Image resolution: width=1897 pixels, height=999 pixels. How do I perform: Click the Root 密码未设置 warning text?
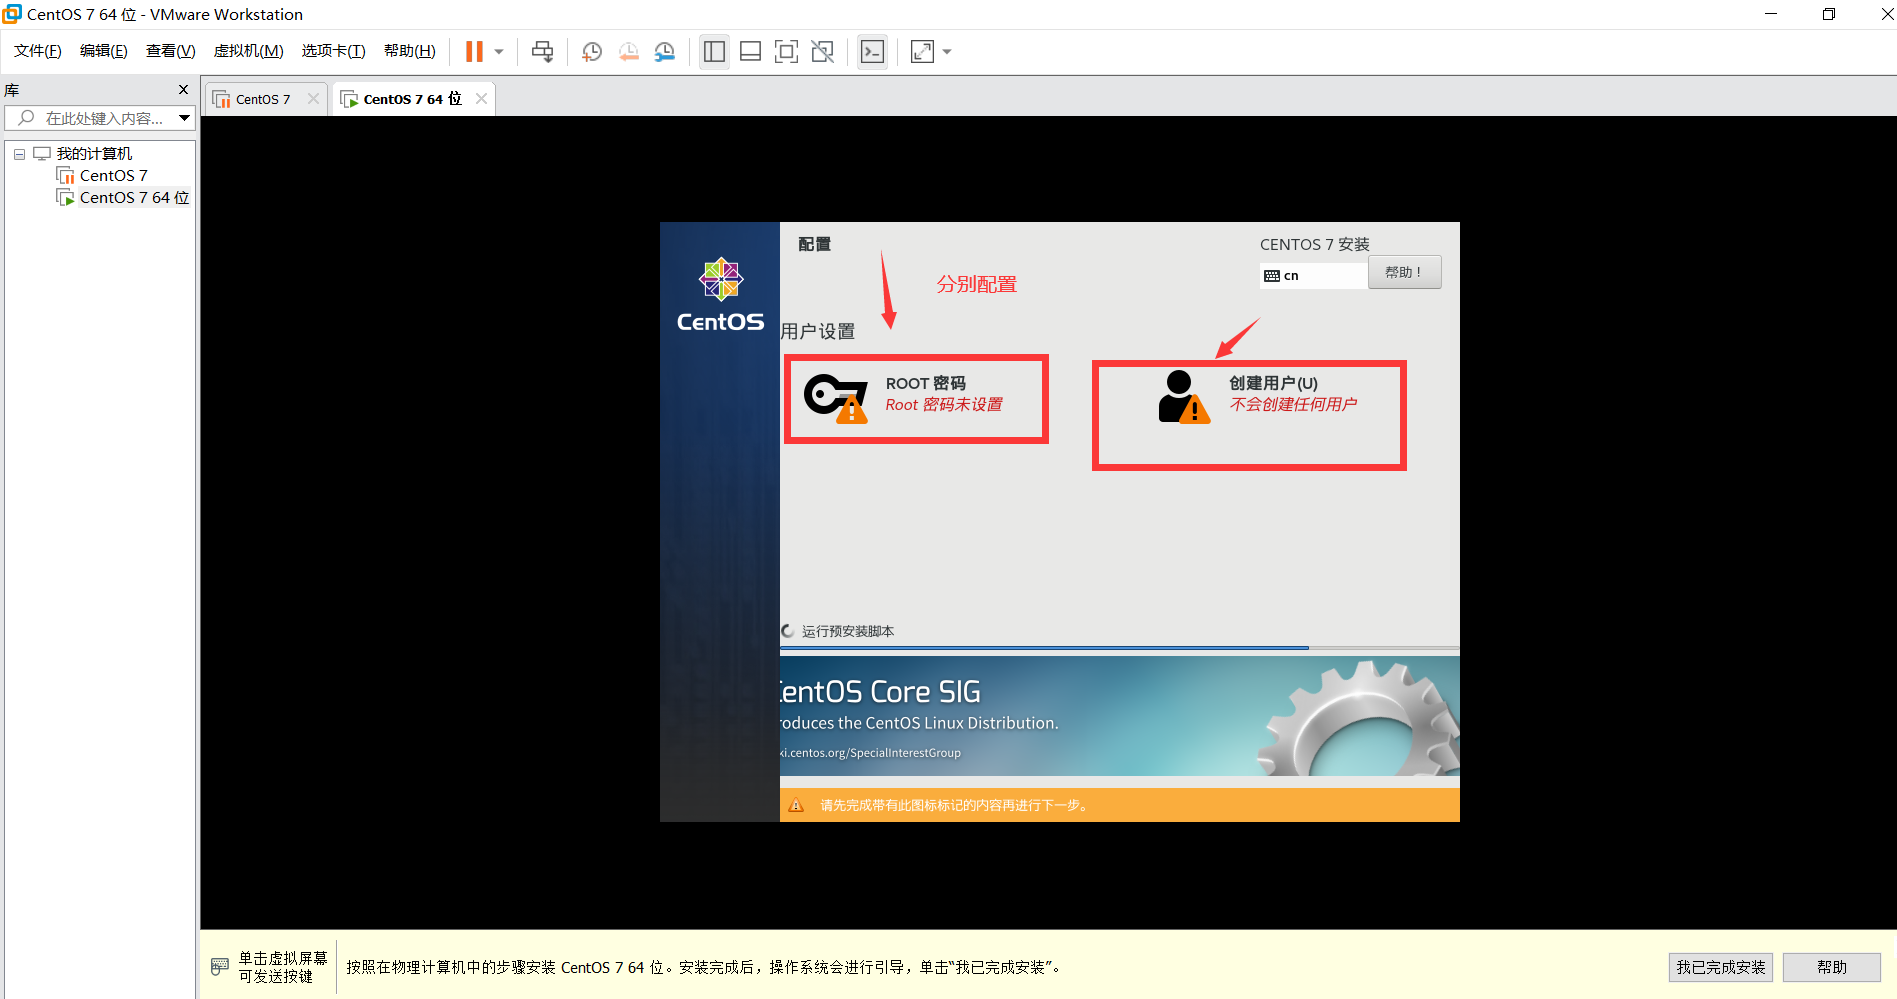(x=944, y=404)
